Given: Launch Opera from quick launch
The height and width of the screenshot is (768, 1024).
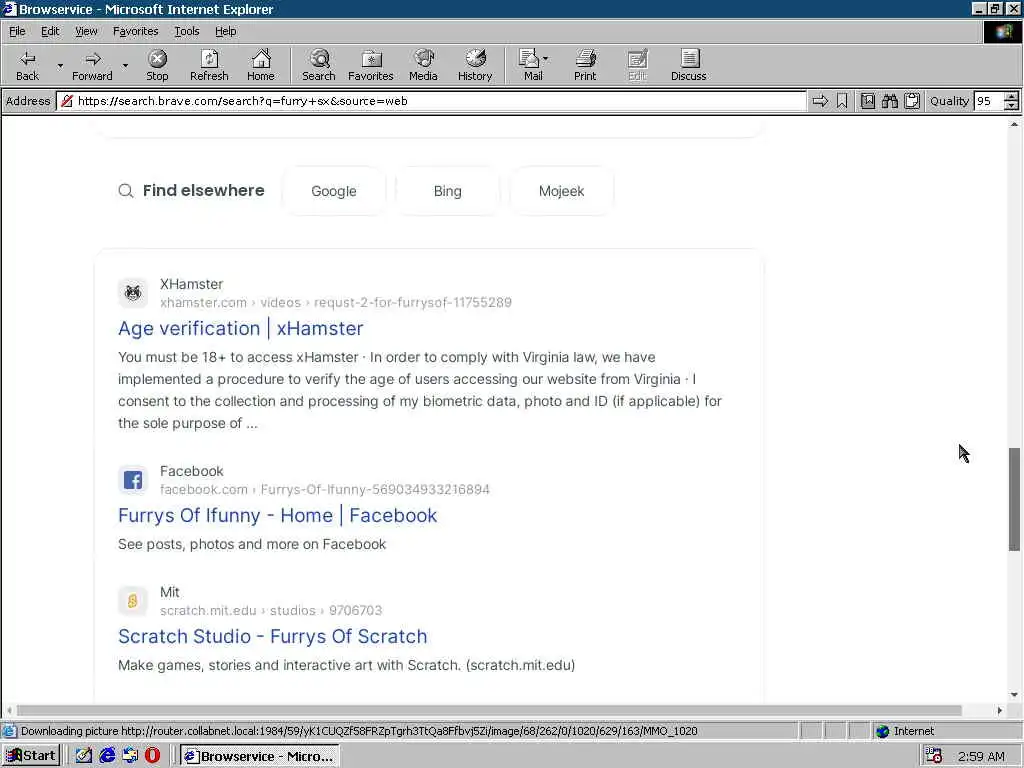Looking at the screenshot, I should click(152, 756).
